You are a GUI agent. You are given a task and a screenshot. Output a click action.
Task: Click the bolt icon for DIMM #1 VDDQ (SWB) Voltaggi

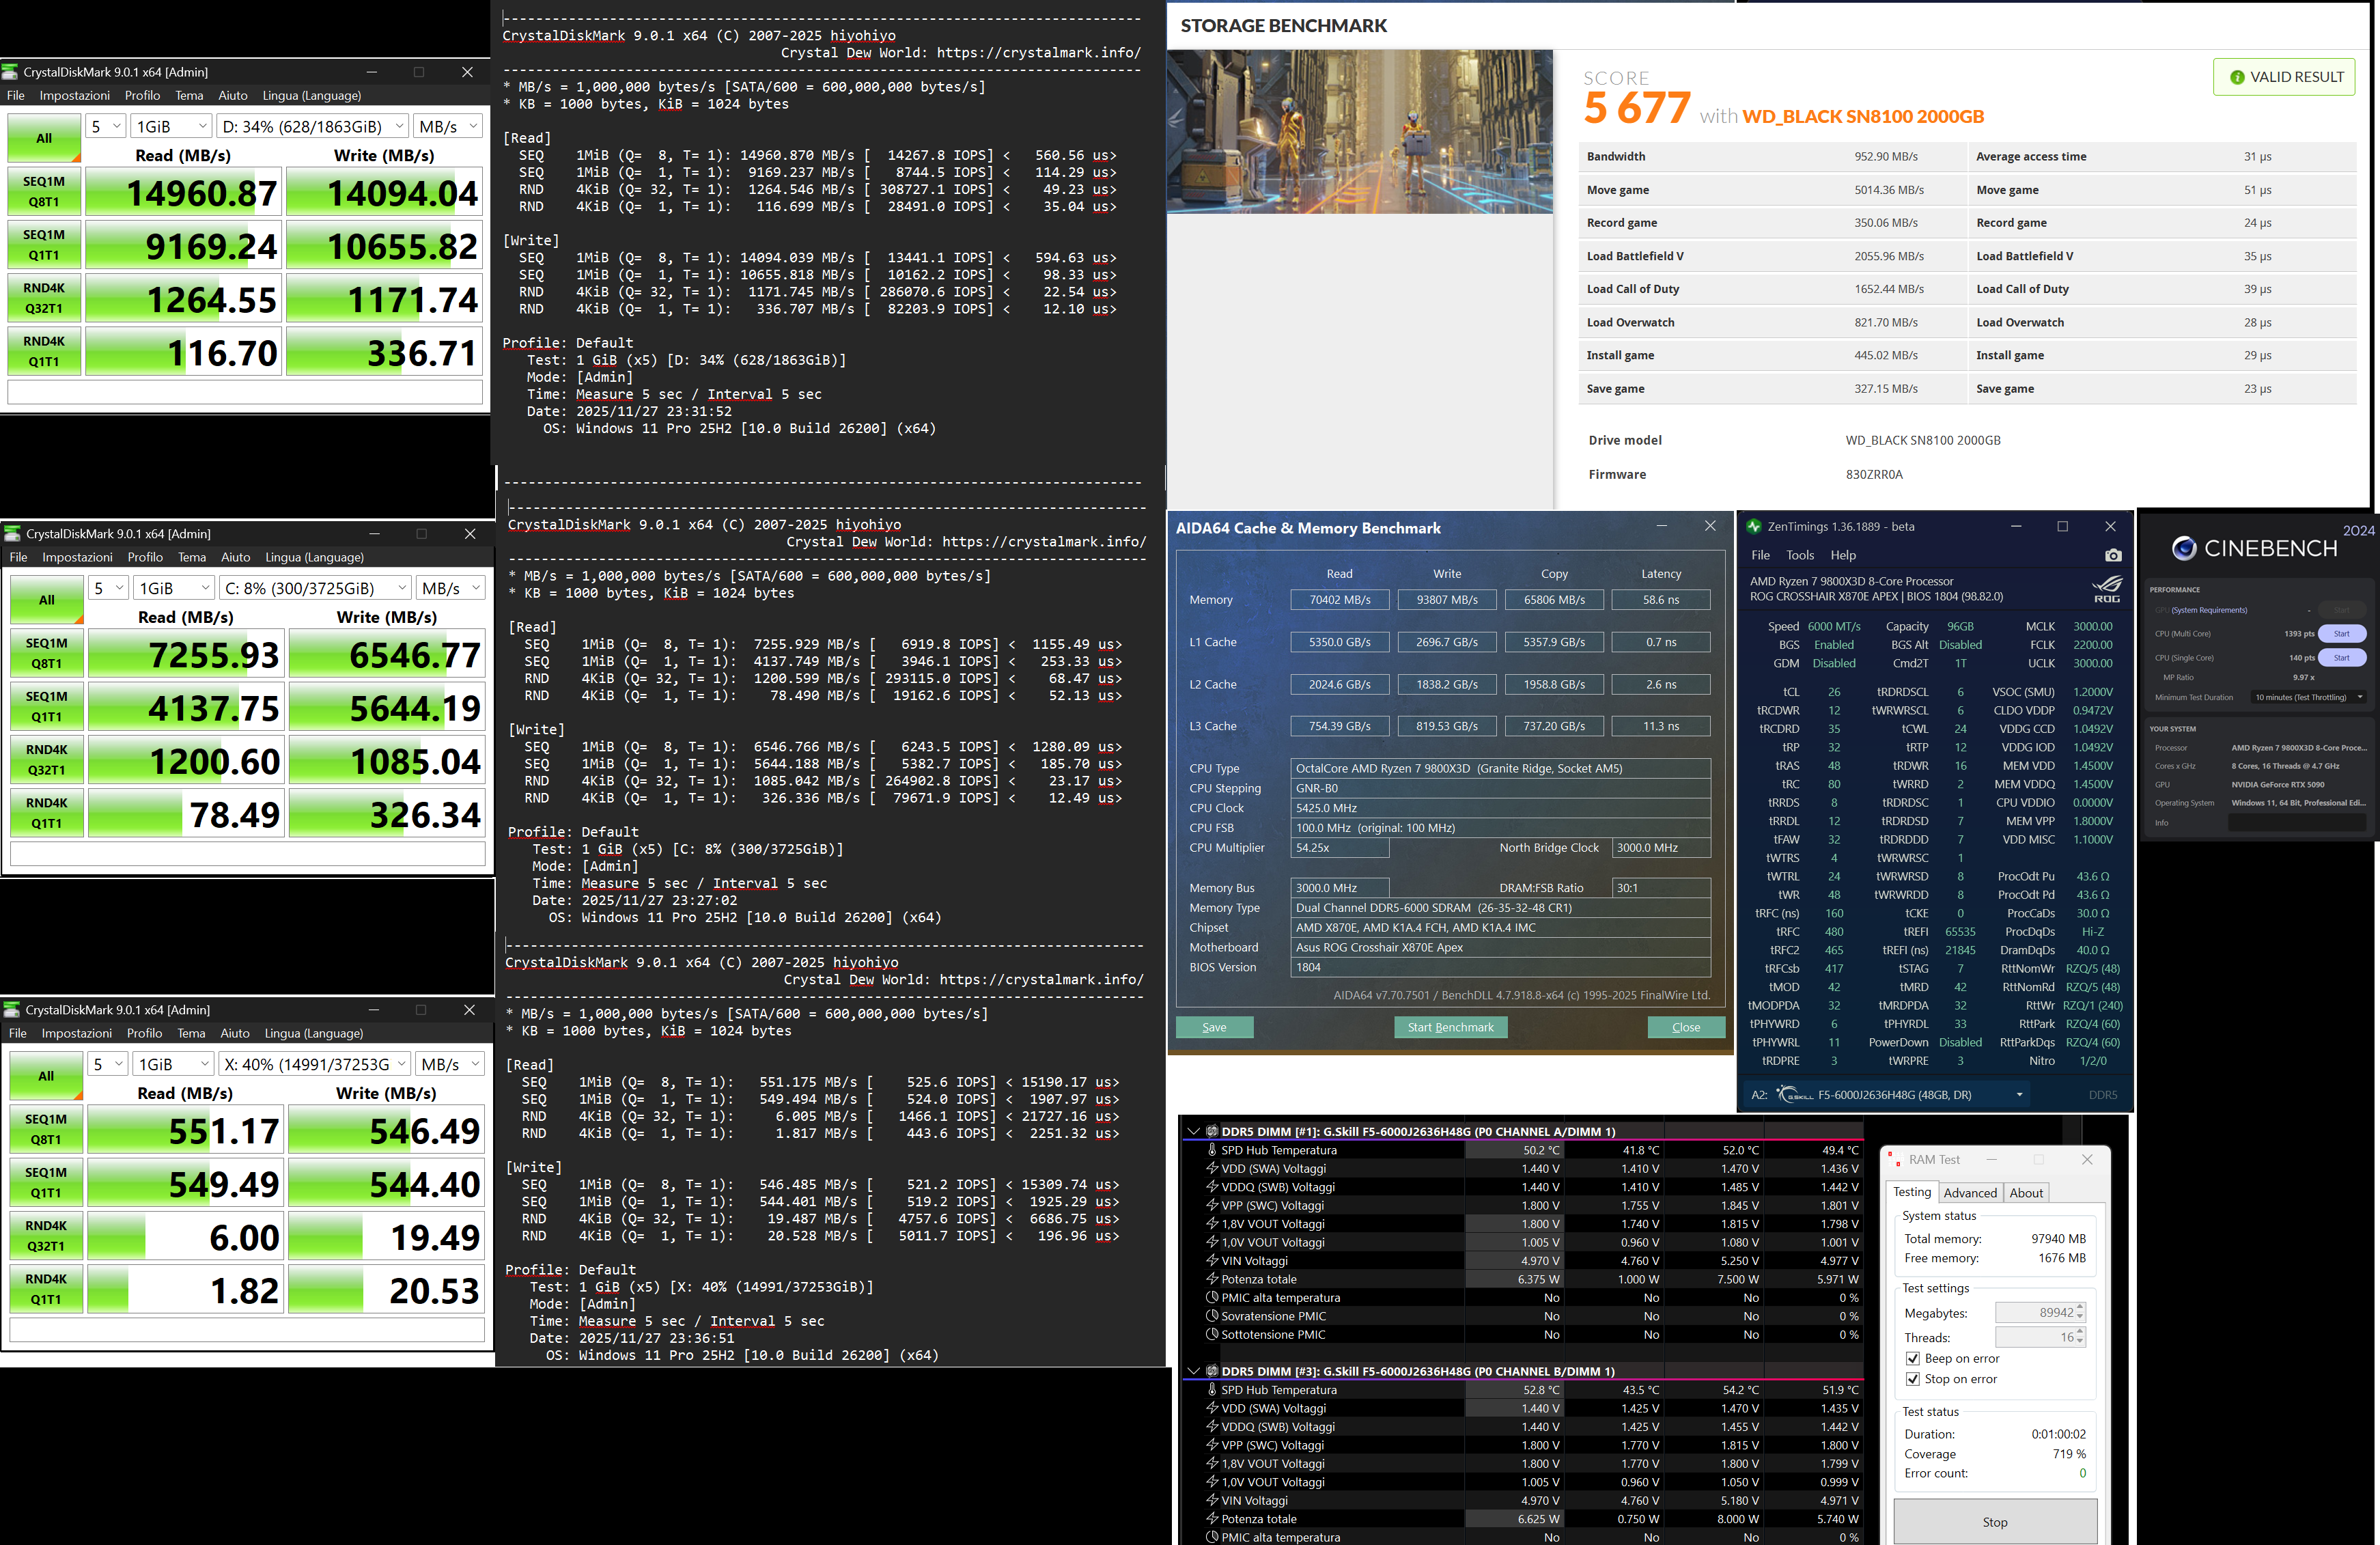point(1212,1187)
